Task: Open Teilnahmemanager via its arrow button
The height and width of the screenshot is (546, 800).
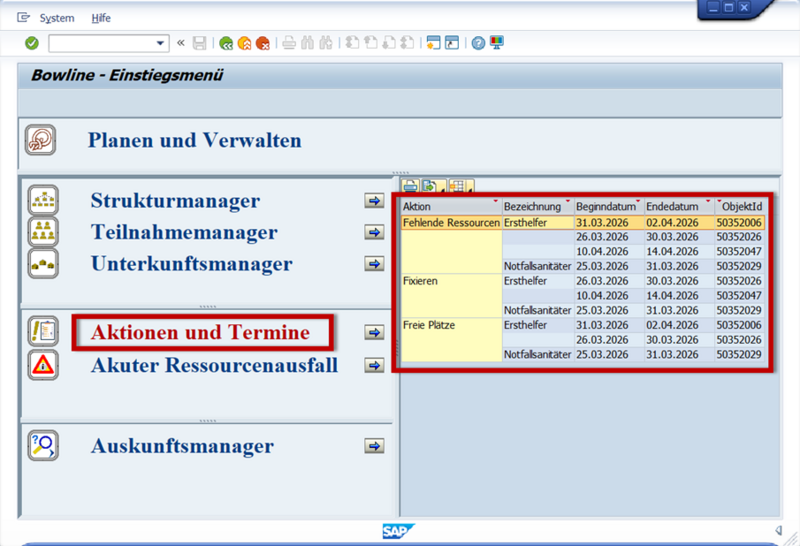Action: [x=374, y=232]
